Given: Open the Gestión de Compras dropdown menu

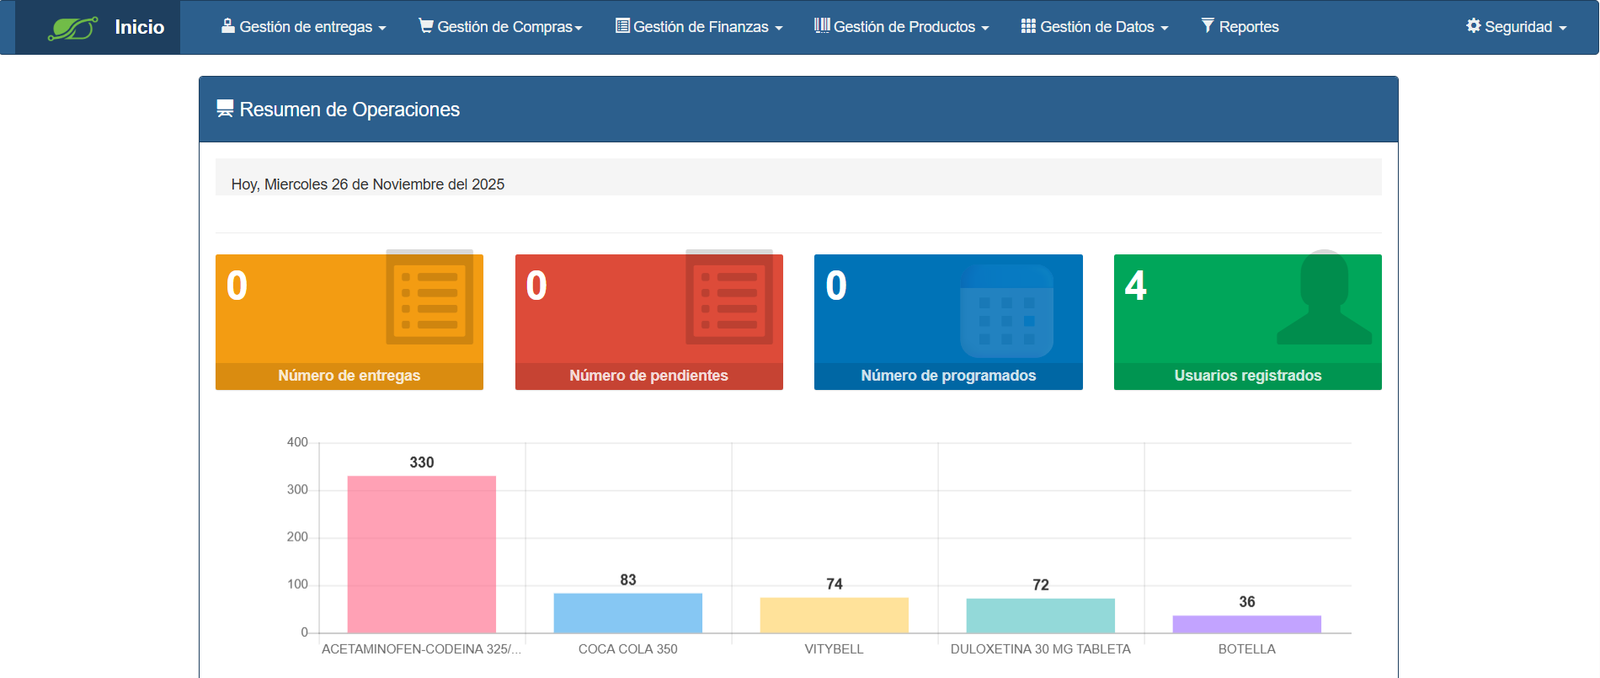Looking at the screenshot, I should (x=500, y=27).
